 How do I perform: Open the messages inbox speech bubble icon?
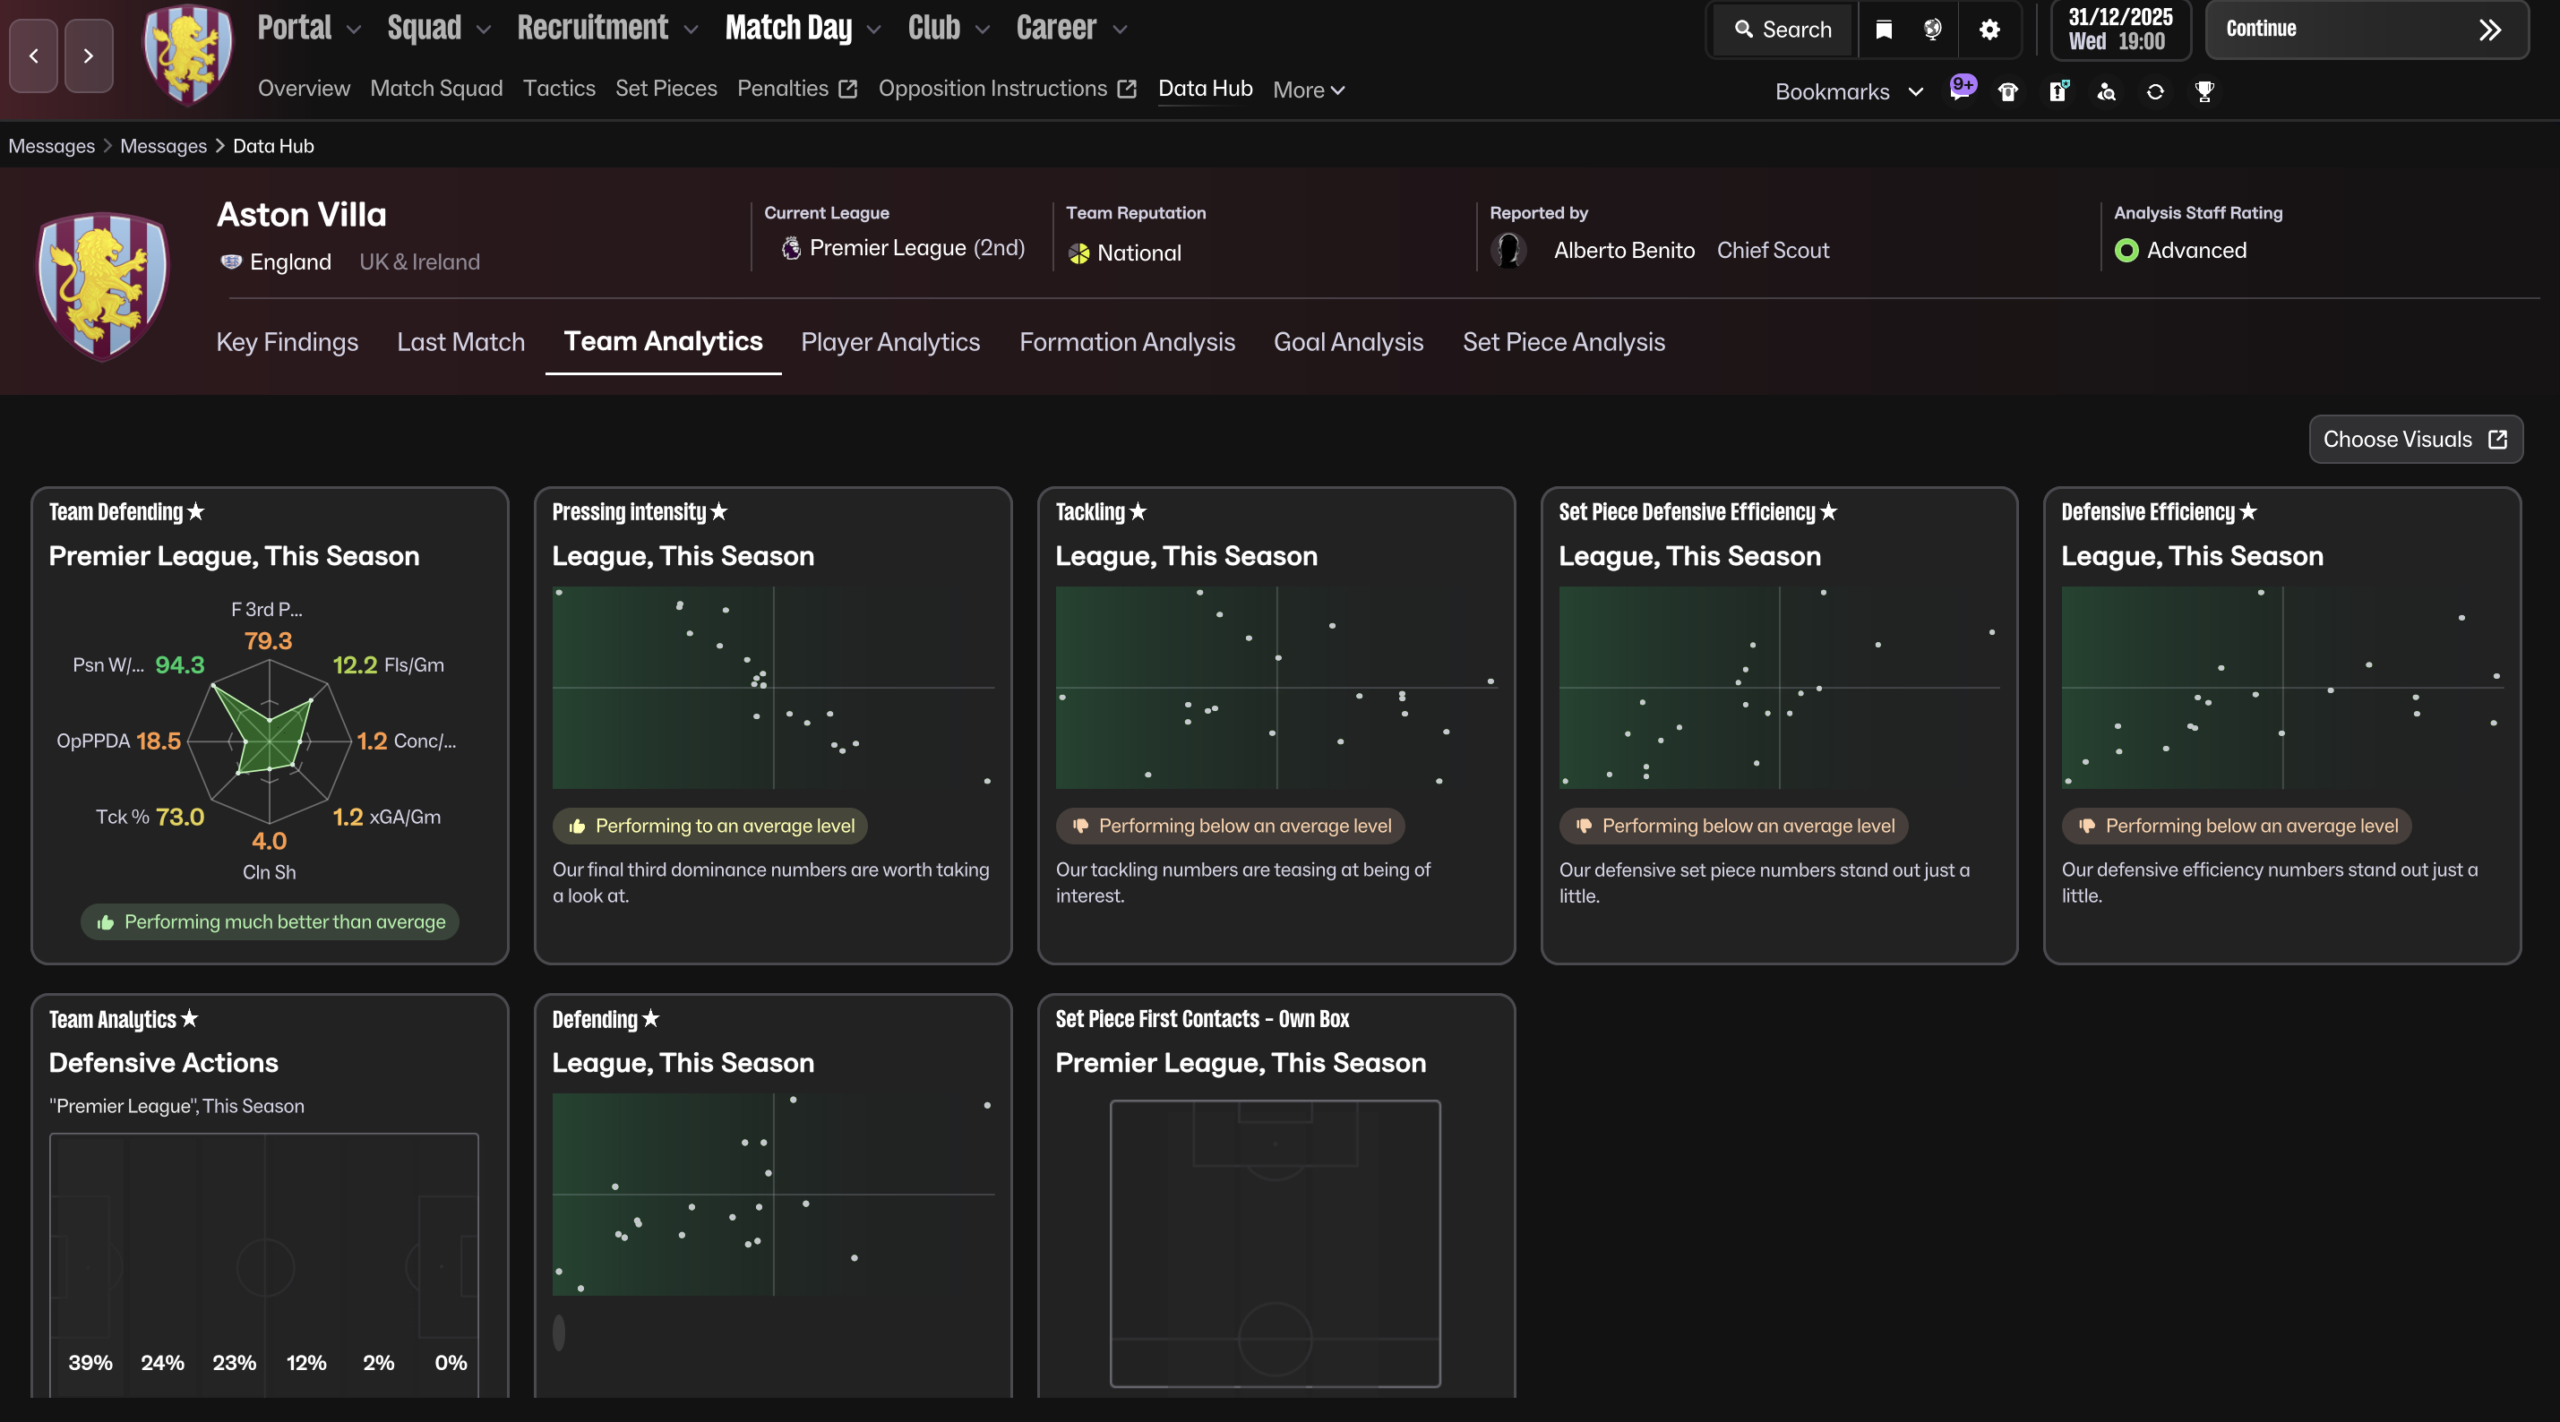click(x=1961, y=90)
